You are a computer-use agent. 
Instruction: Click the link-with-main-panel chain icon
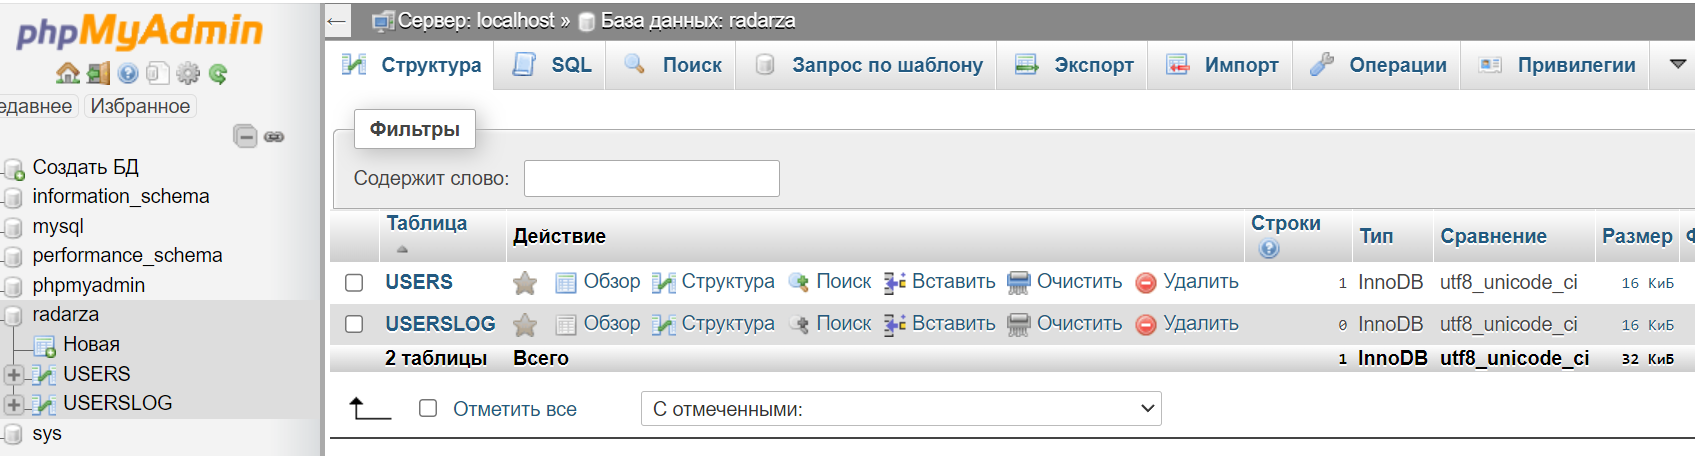click(x=274, y=136)
